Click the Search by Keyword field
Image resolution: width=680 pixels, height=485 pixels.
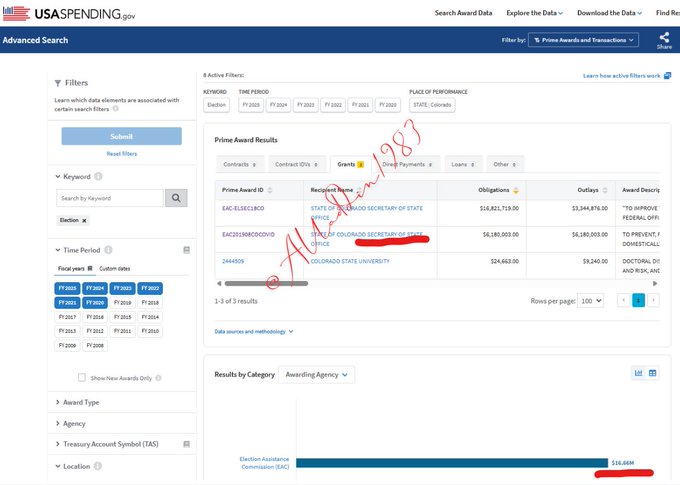click(x=109, y=198)
